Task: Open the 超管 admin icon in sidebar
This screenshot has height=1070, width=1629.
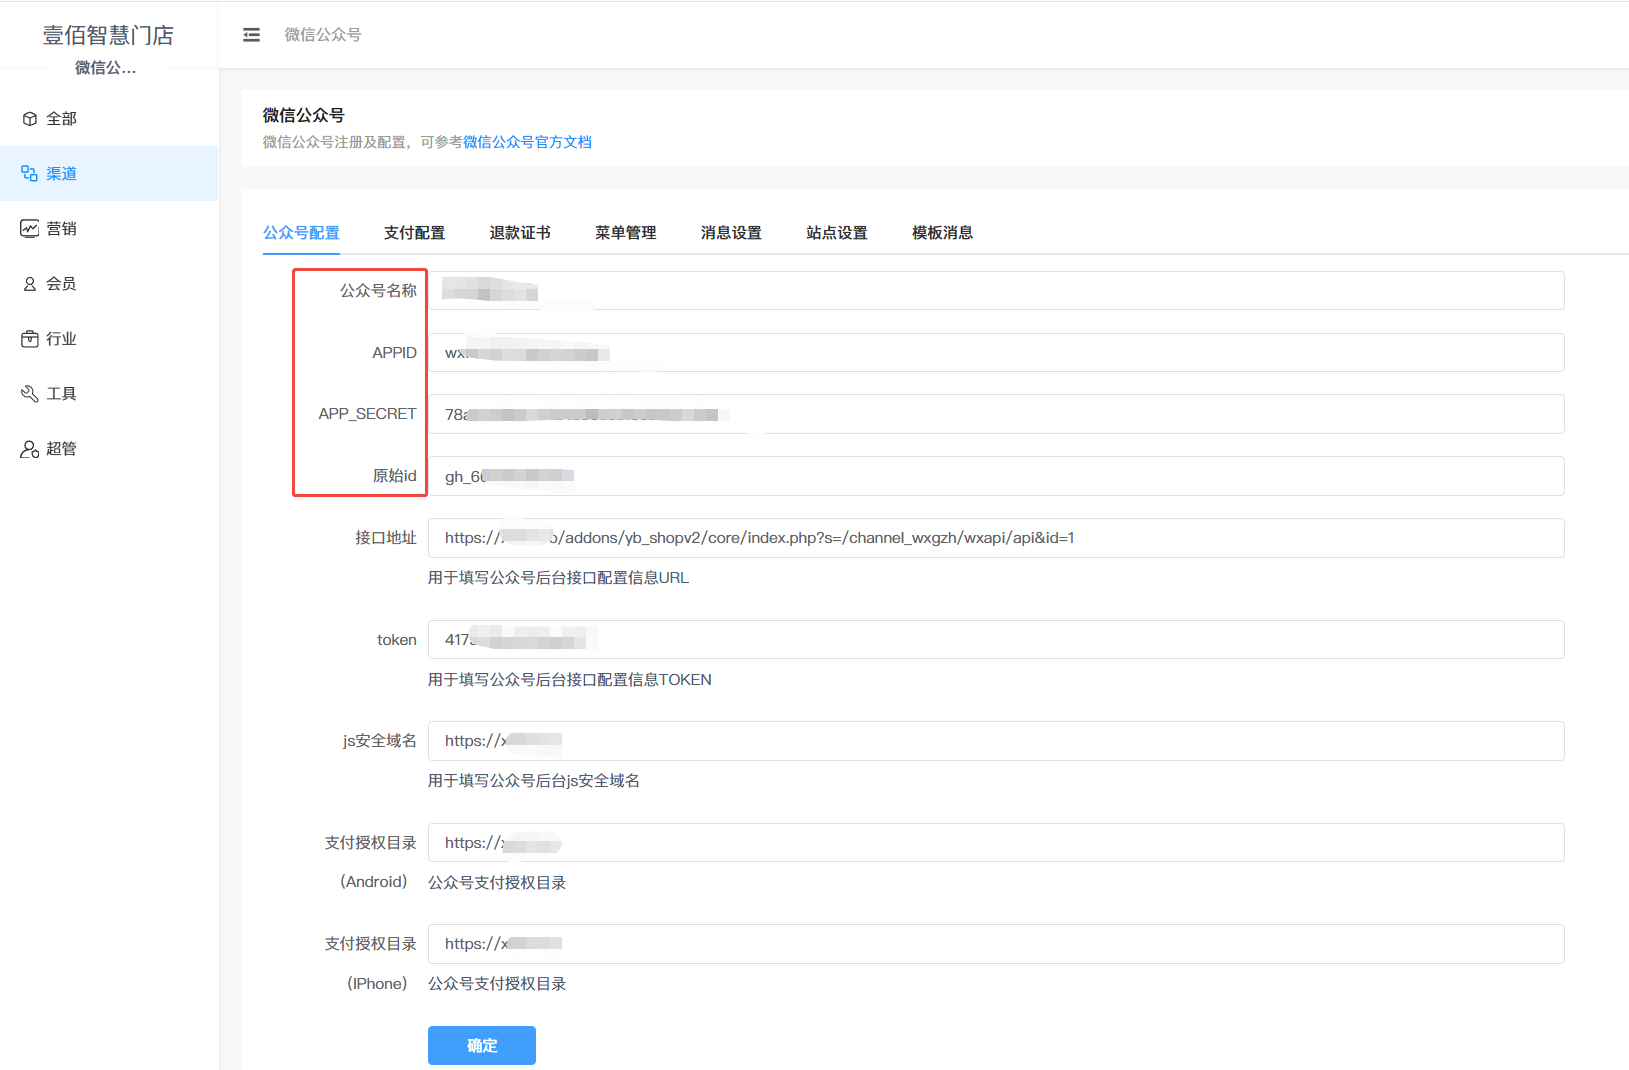Action: point(30,449)
